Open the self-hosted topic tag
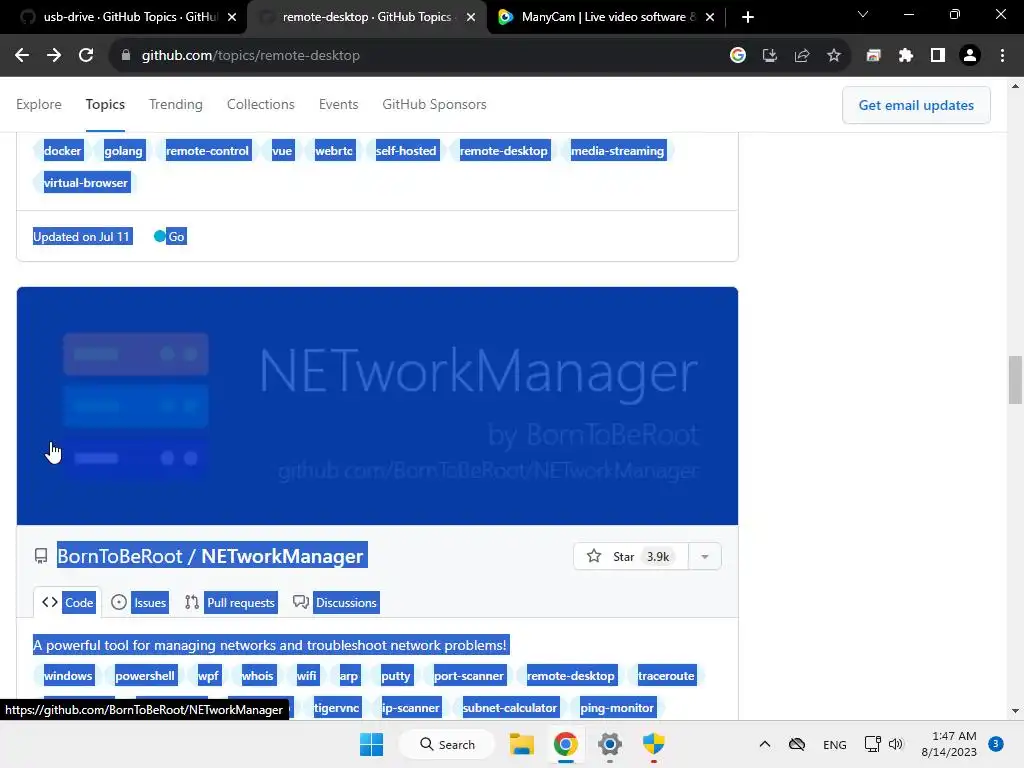This screenshot has width=1024, height=768. click(x=406, y=151)
